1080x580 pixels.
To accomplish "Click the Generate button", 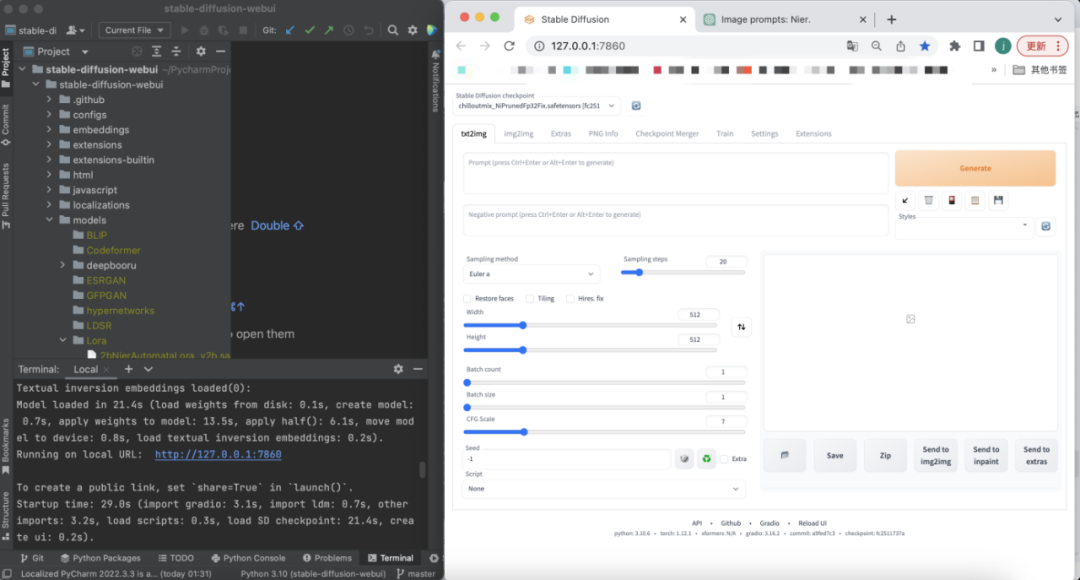I will 975,168.
